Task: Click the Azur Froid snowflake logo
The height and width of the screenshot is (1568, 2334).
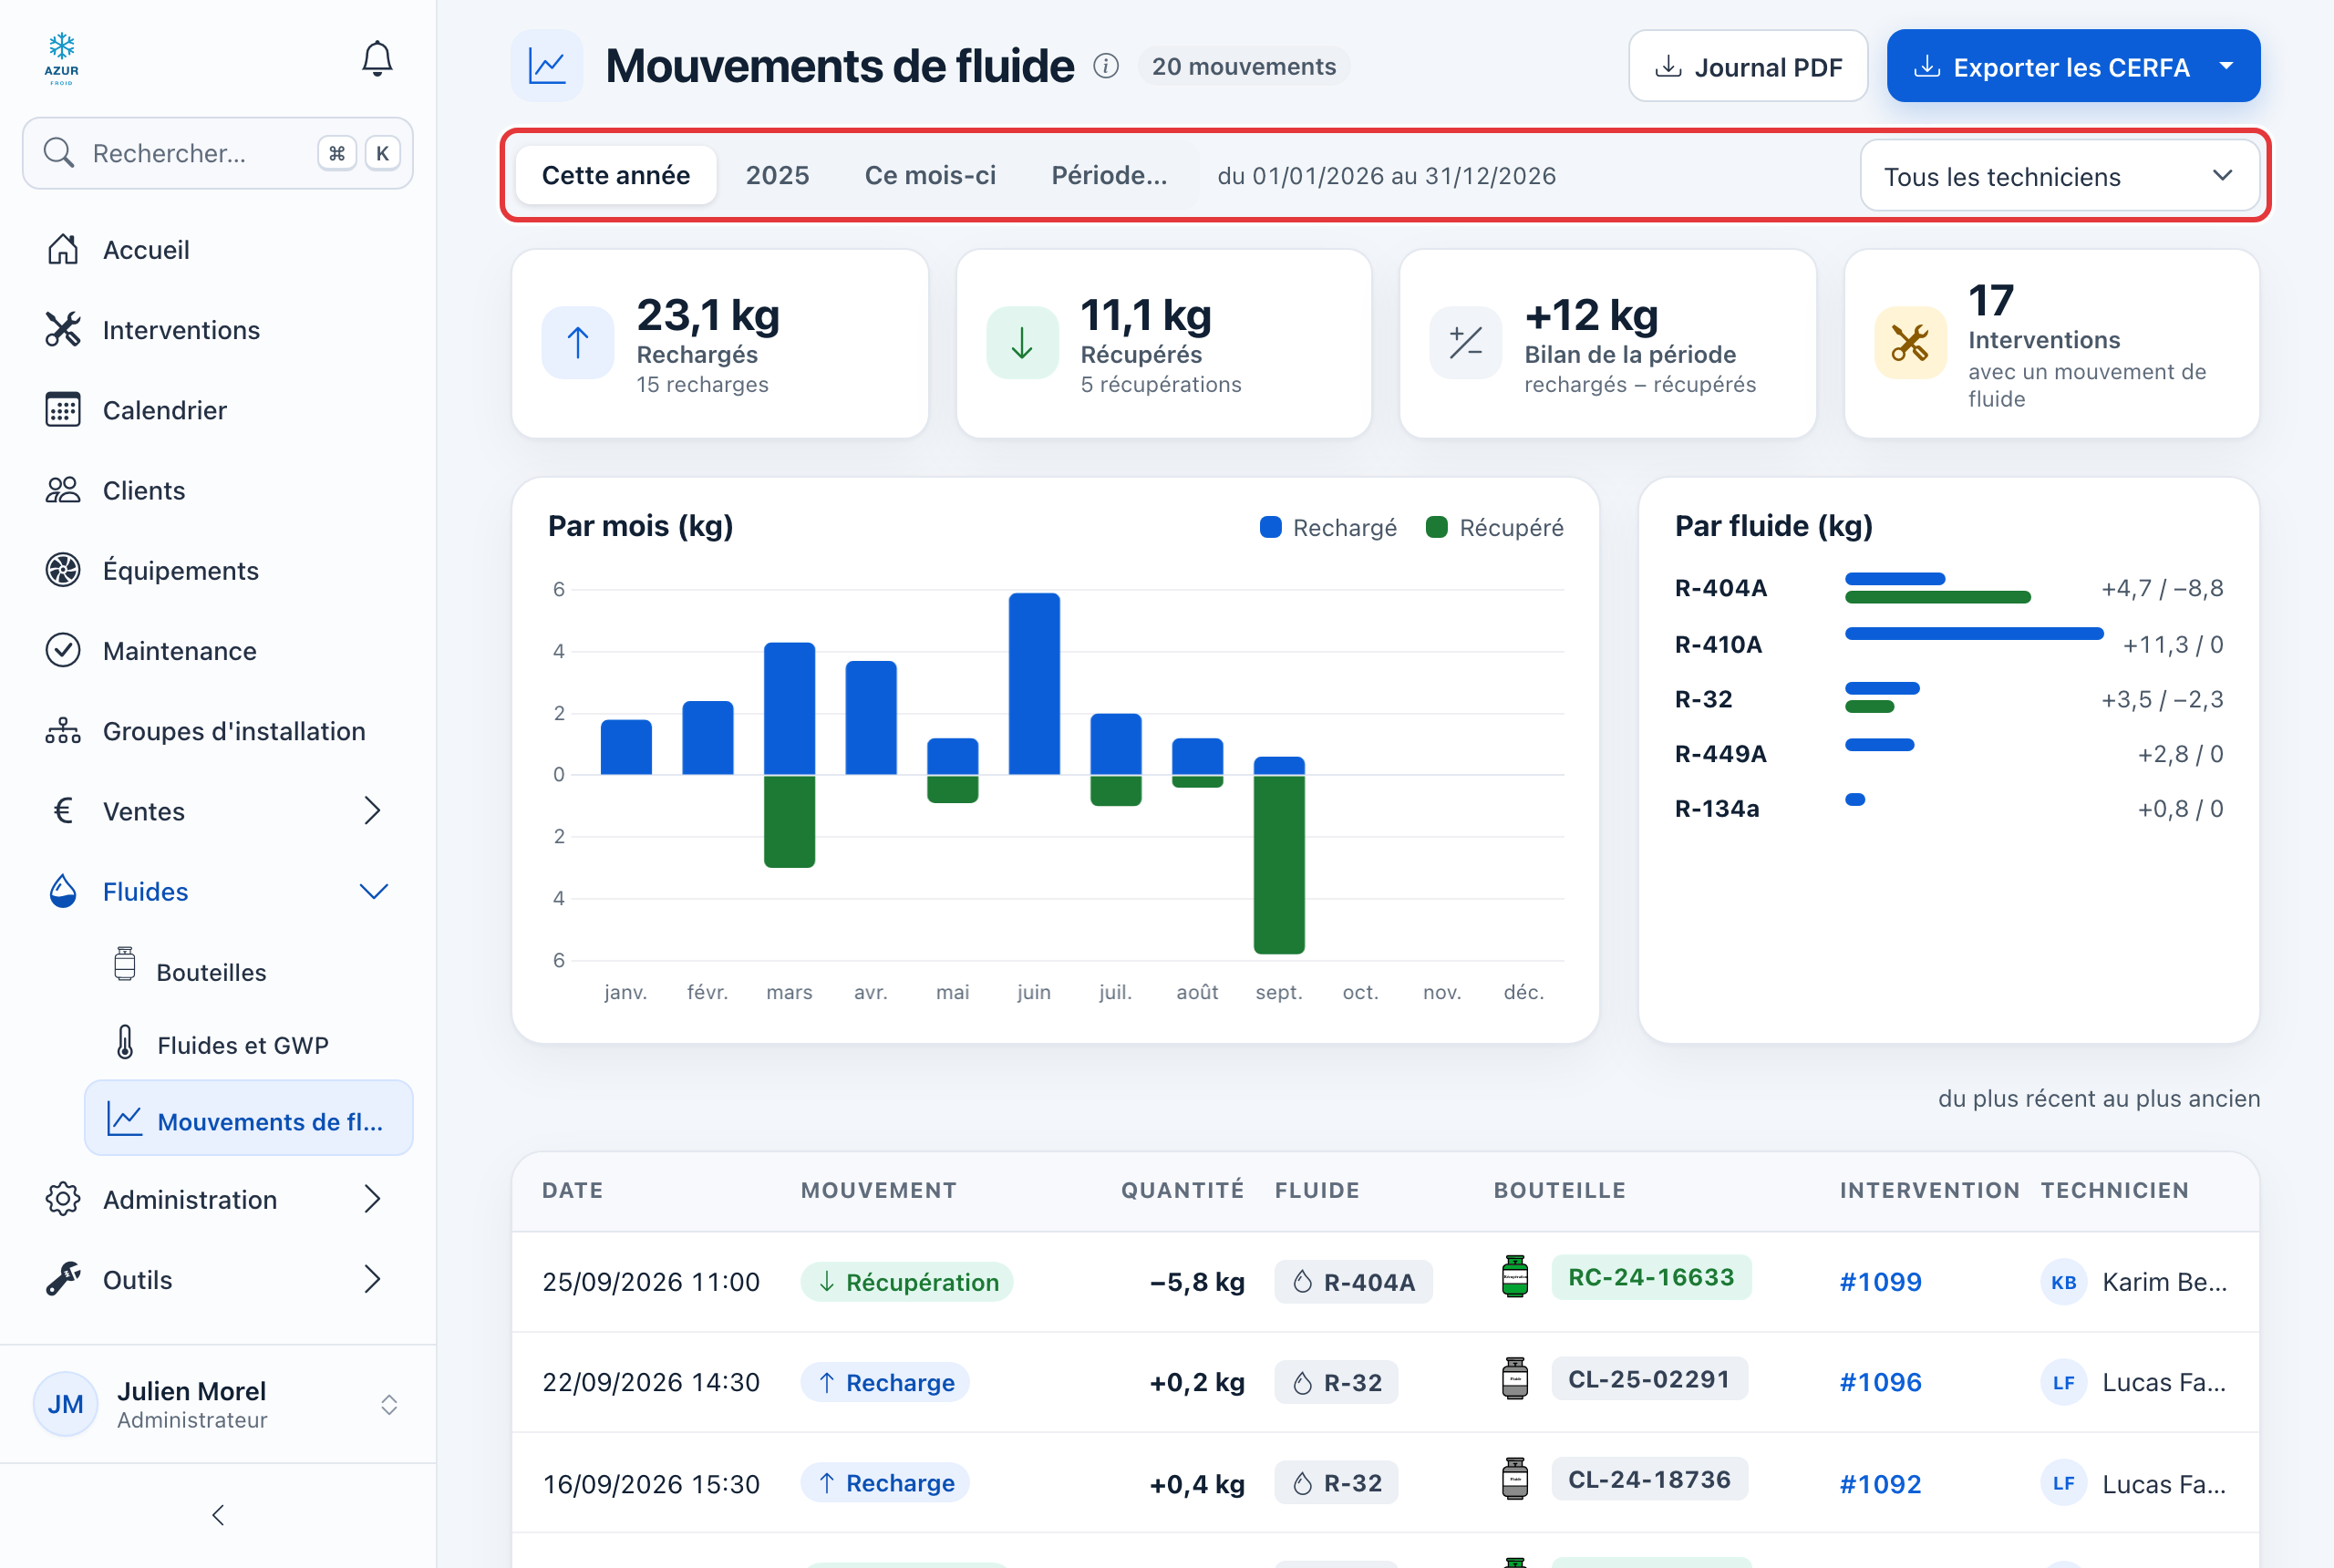Action: tap(61, 59)
